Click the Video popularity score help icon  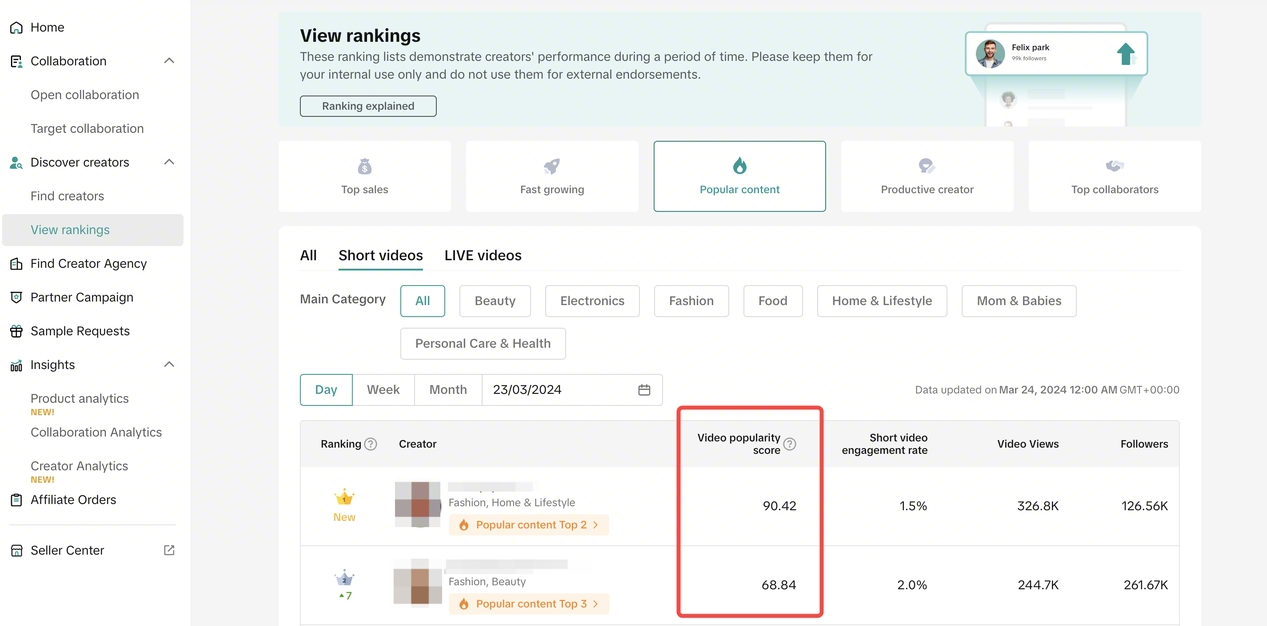(x=790, y=444)
